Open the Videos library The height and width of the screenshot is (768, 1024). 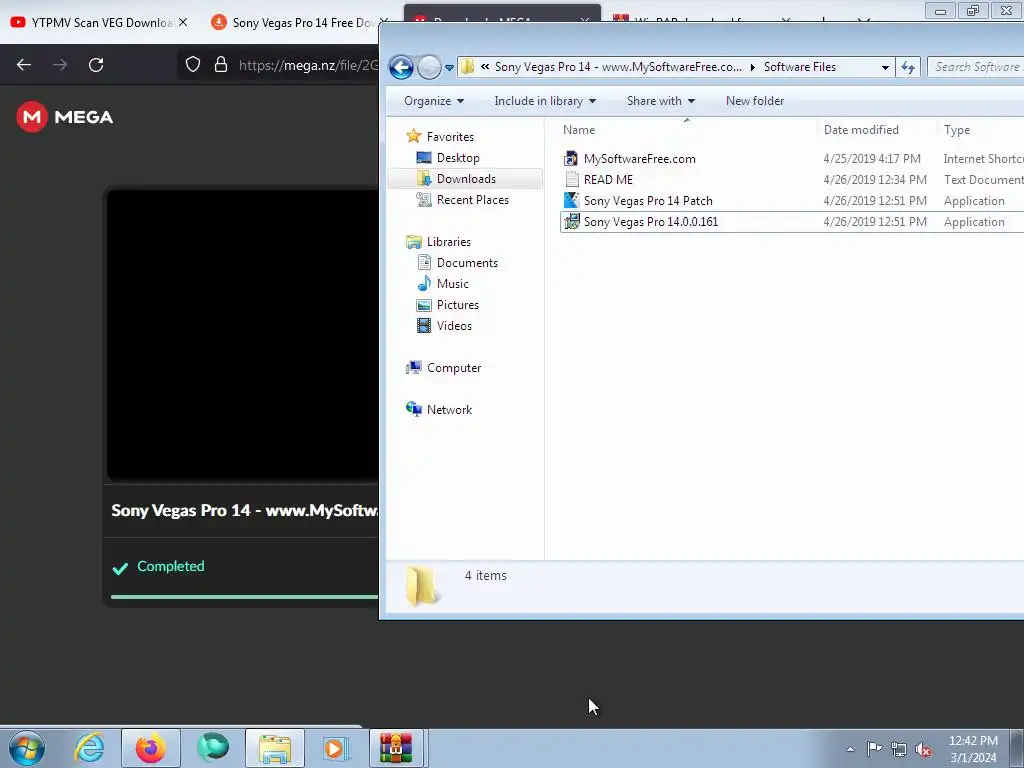click(x=454, y=325)
